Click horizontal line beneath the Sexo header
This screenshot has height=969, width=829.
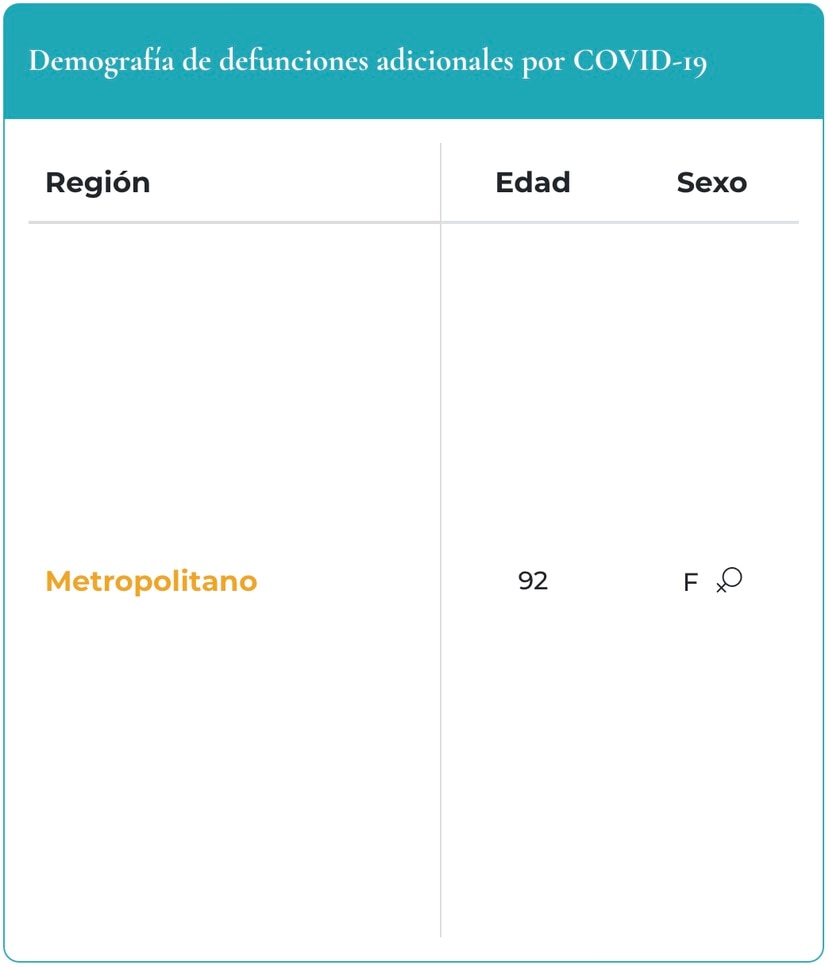coord(712,222)
